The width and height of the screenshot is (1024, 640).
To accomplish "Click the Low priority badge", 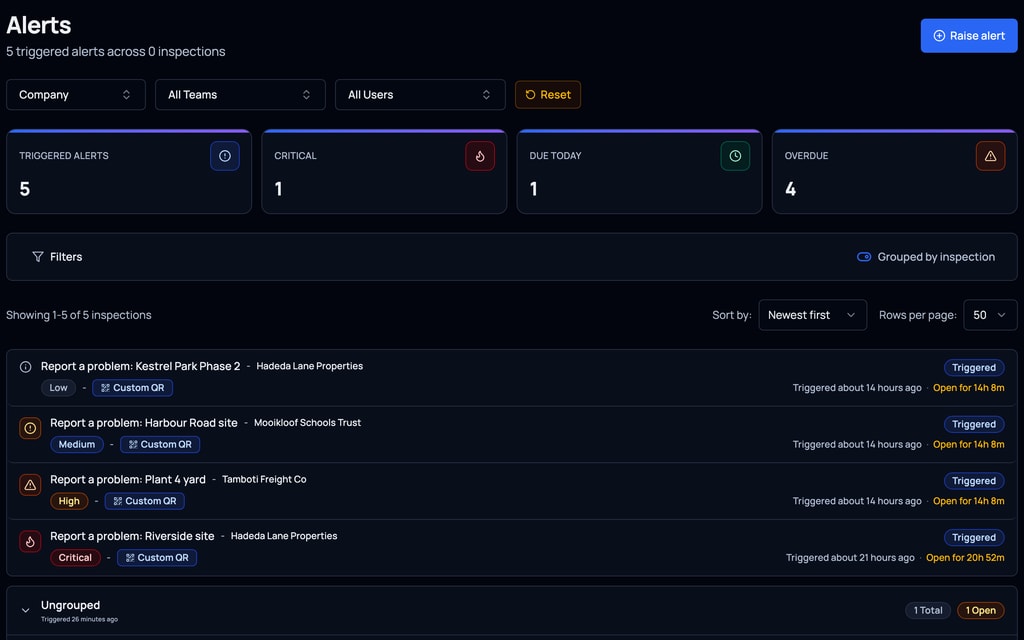I will [58, 388].
